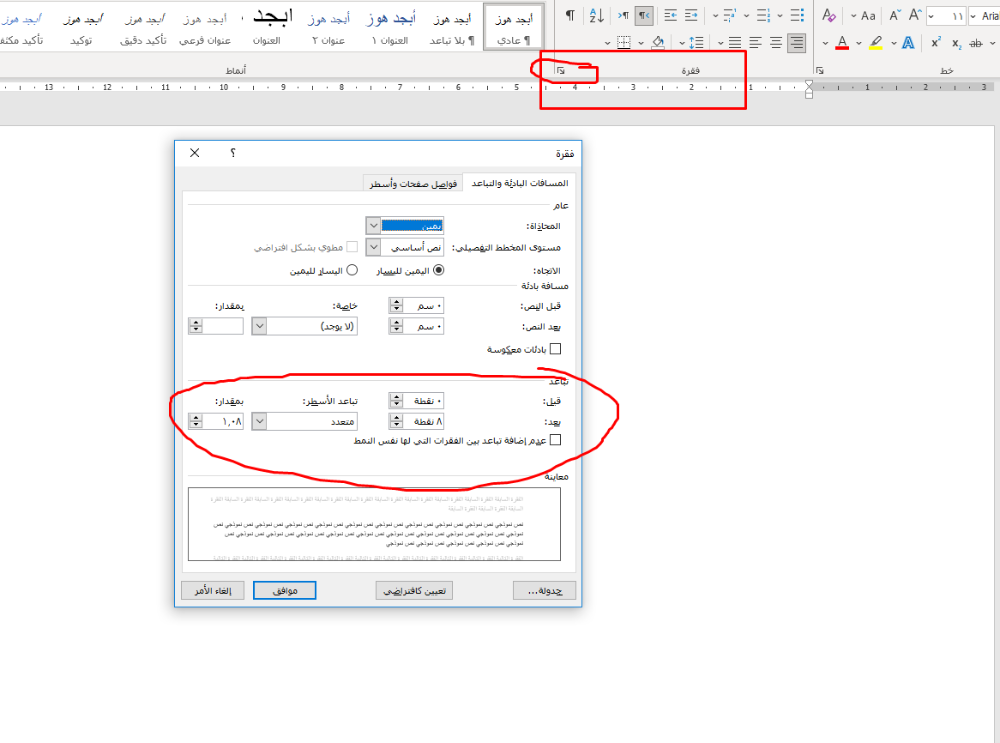The image size is (1000, 743).
Task: Click the Sort icon in the ribbon
Action: 596,15
